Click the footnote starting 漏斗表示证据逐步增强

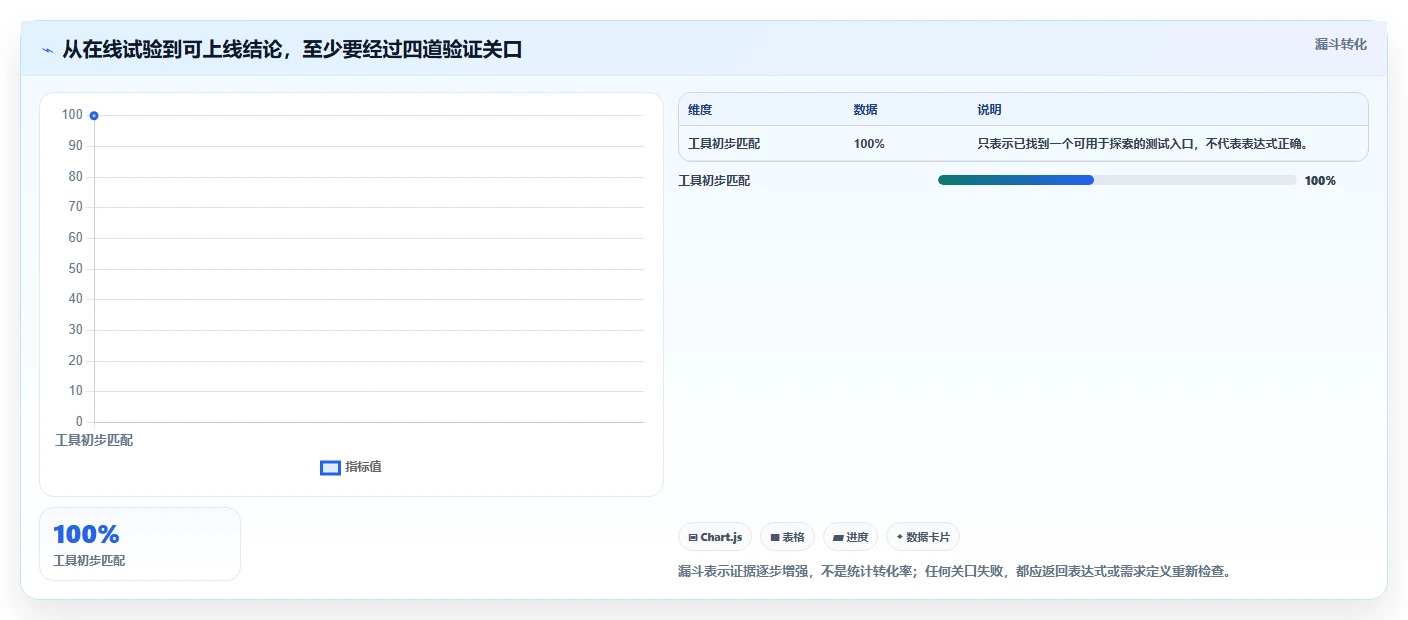coord(954,572)
